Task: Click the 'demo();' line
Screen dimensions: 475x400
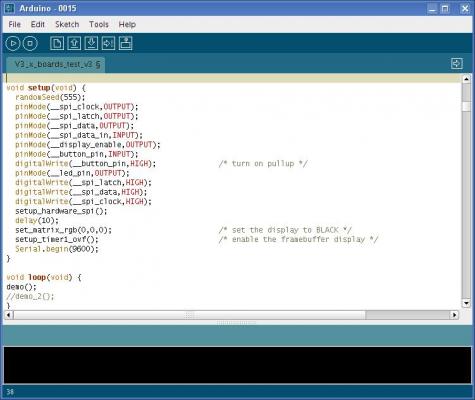Action: pyautogui.click(x=21, y=287)
